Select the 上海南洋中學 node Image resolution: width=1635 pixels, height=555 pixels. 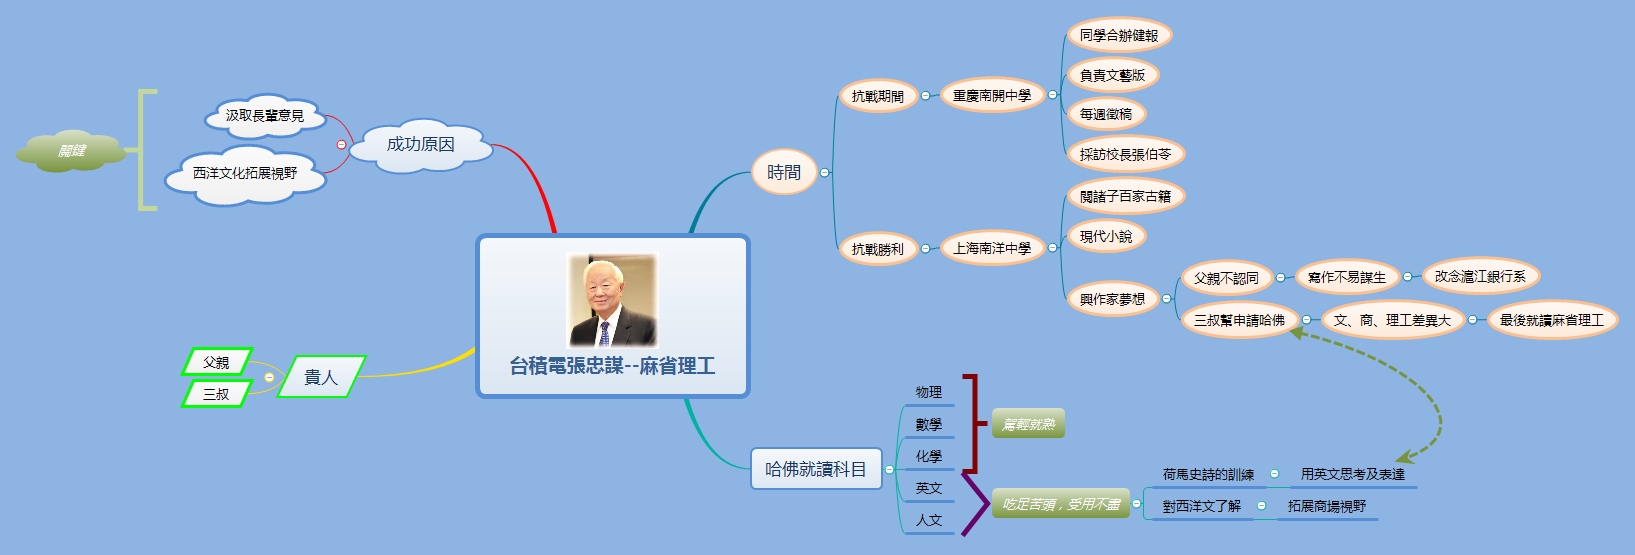pyautogui.click(x=992, y=248)
